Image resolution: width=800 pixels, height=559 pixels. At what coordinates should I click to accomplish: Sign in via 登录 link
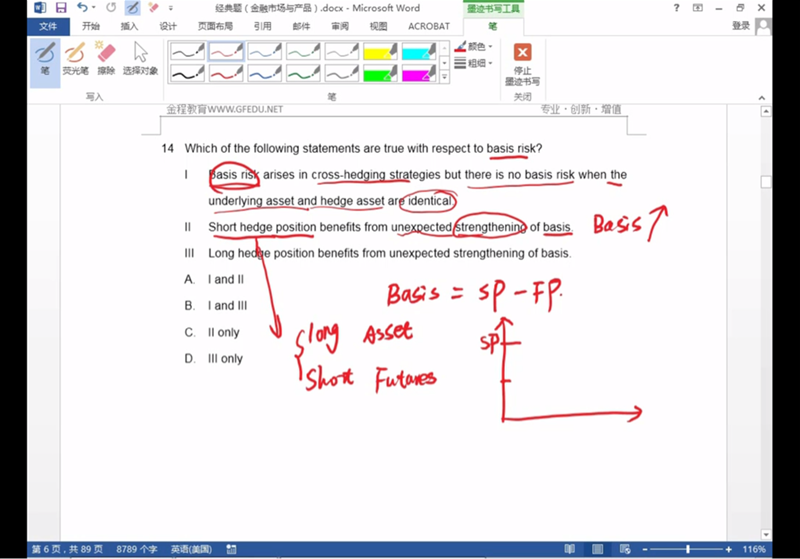(741, 26)
